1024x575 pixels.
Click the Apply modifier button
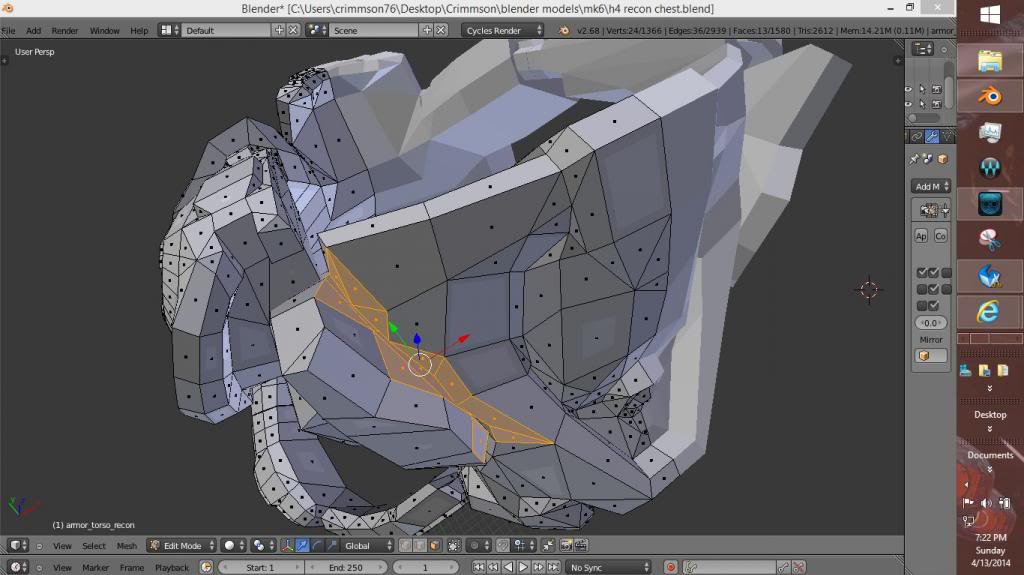[x=922, y=236]
